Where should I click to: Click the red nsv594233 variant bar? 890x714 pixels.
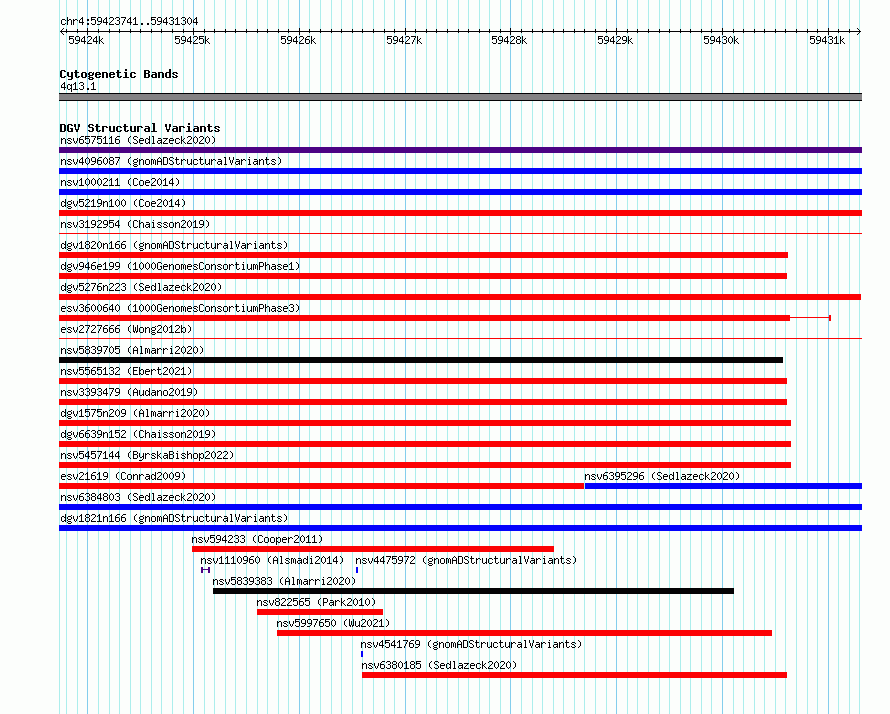pyautogui.click(x=373, y=549)
